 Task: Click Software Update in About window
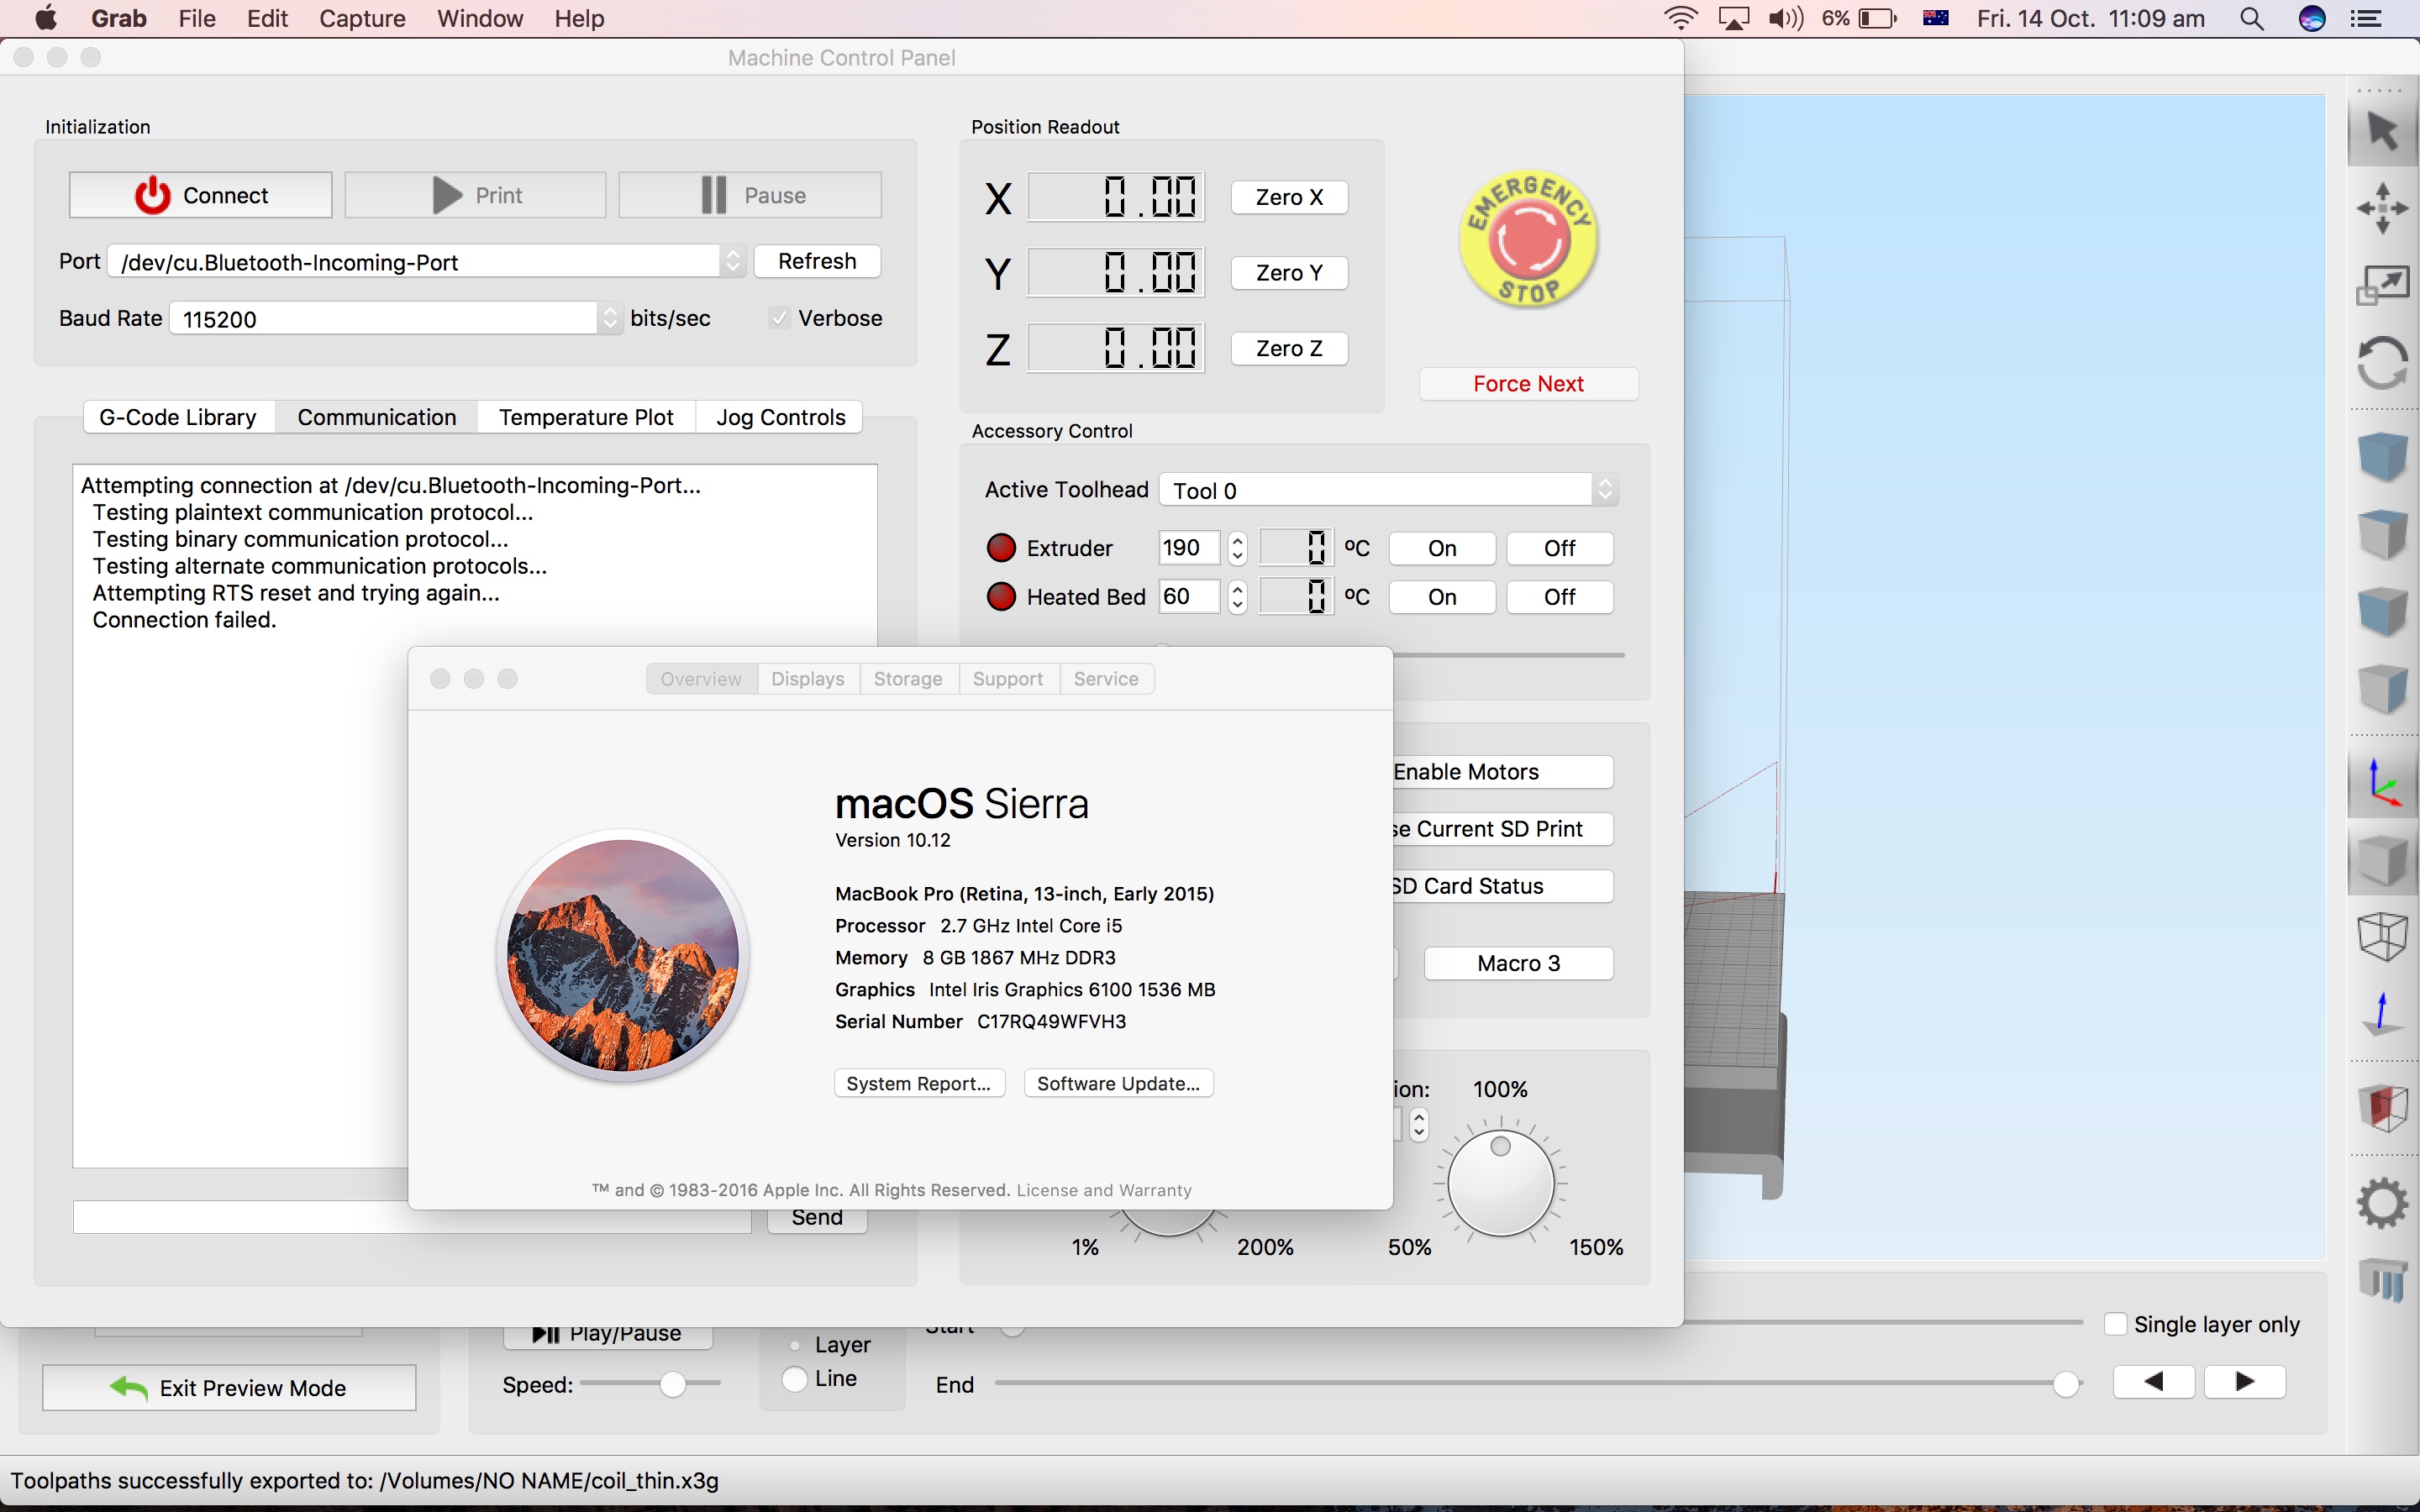point(1118,1084)
